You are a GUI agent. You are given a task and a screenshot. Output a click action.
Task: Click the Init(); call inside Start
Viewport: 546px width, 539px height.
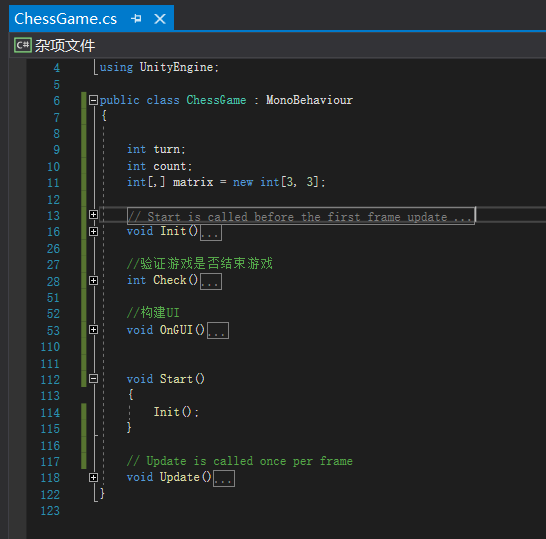point(176,412)
